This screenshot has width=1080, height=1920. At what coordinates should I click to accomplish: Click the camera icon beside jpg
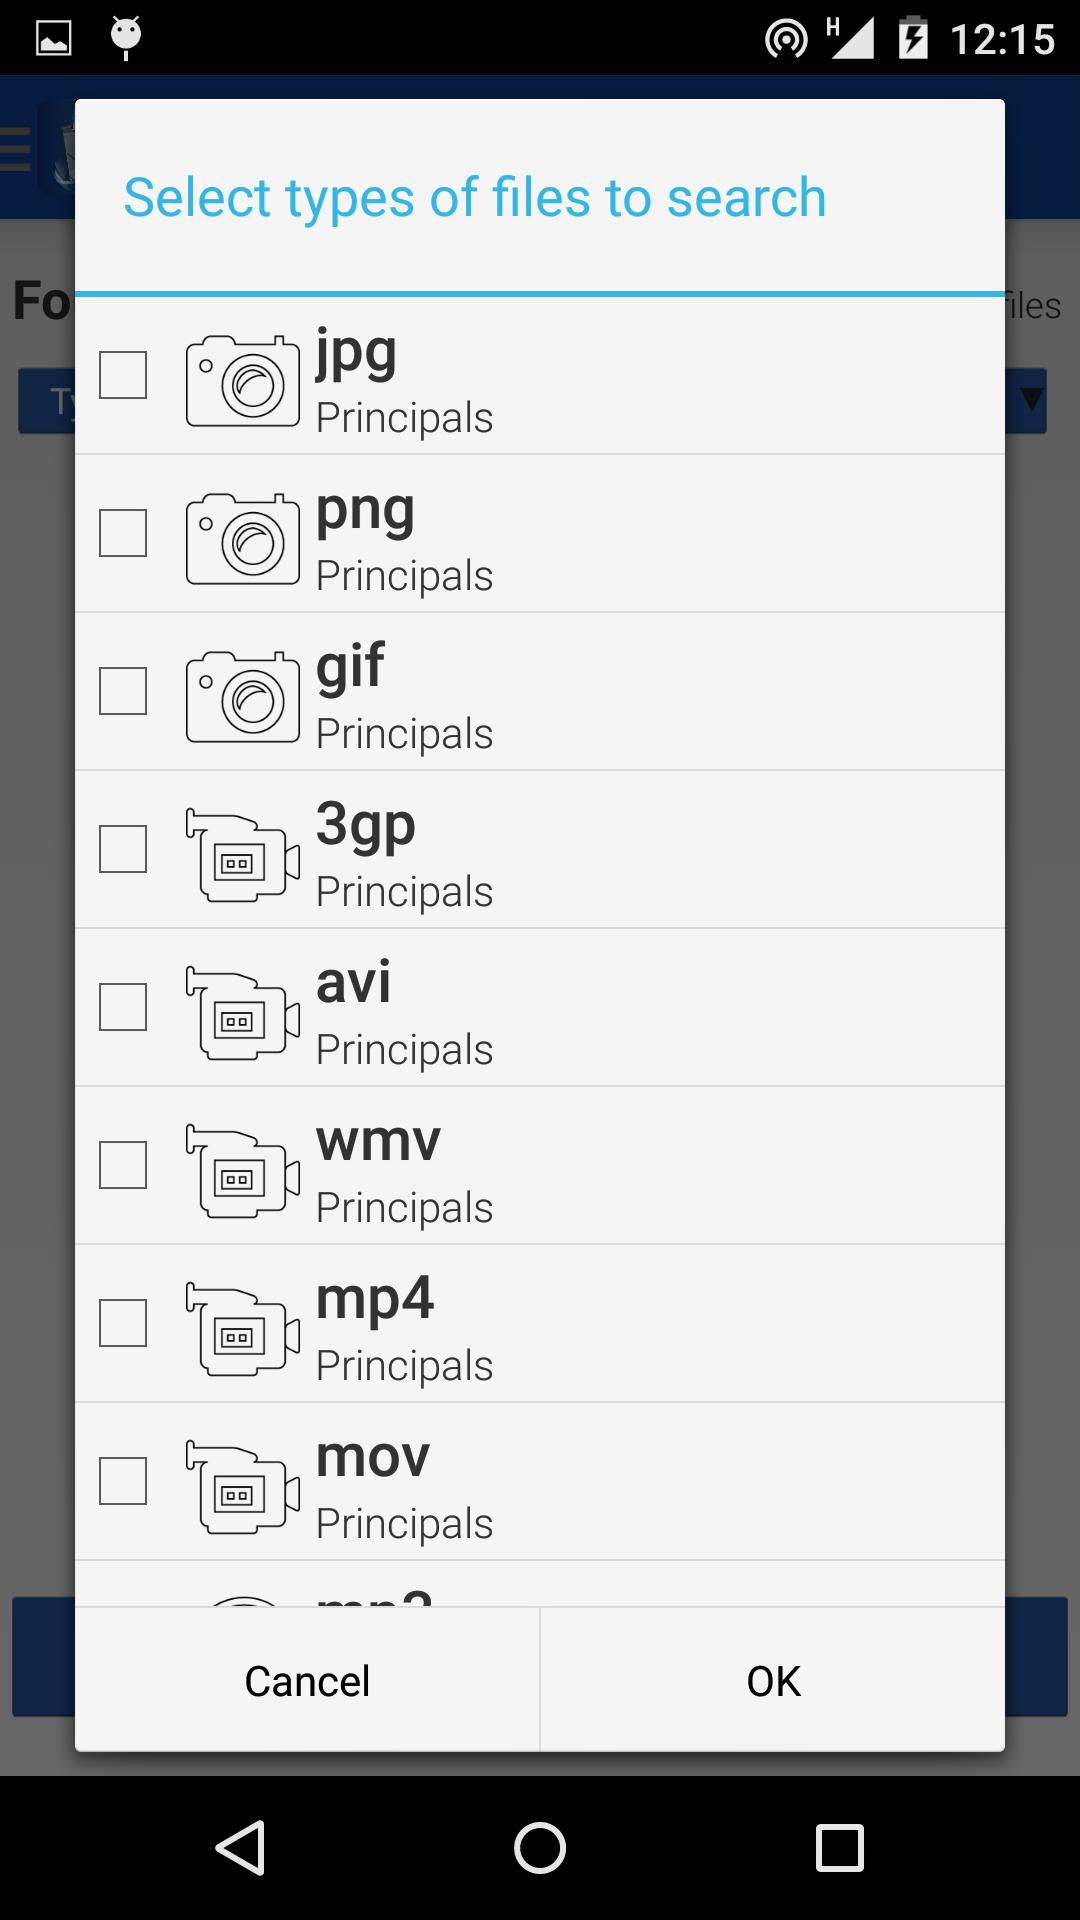pyautogui.click(x=243, y=381)
